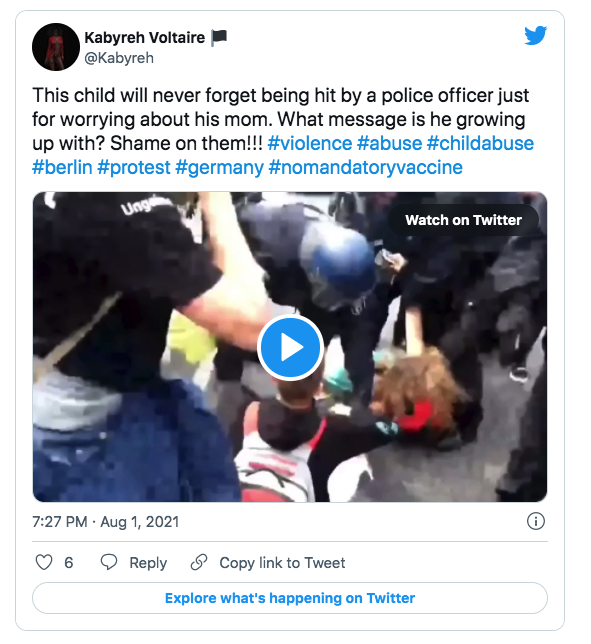Click the Watch on Twitter button
This screenshot has height=644, width=591.
463,220
